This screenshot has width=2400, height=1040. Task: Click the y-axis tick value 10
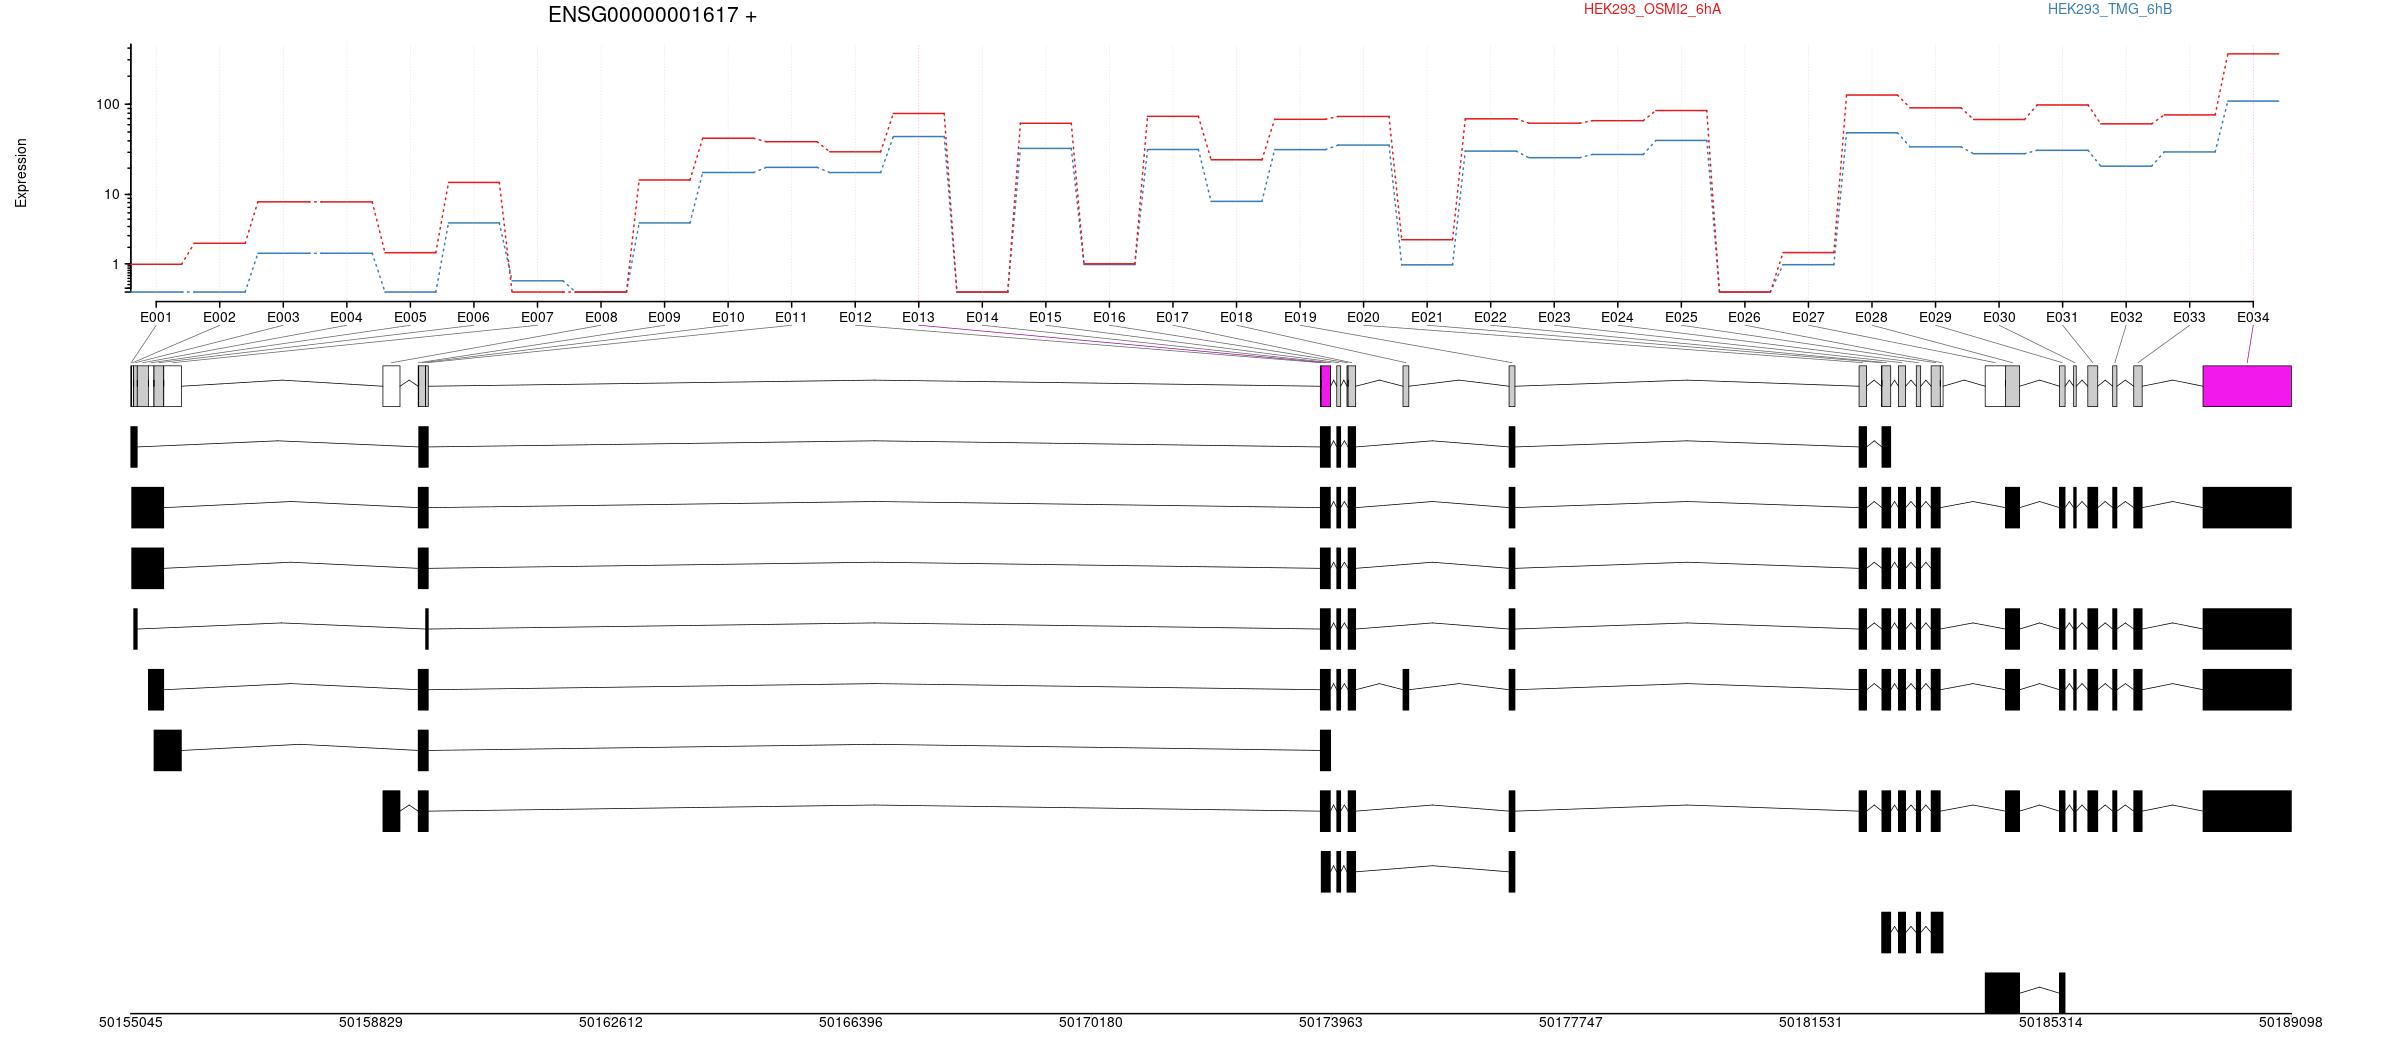tap(111, 194)
